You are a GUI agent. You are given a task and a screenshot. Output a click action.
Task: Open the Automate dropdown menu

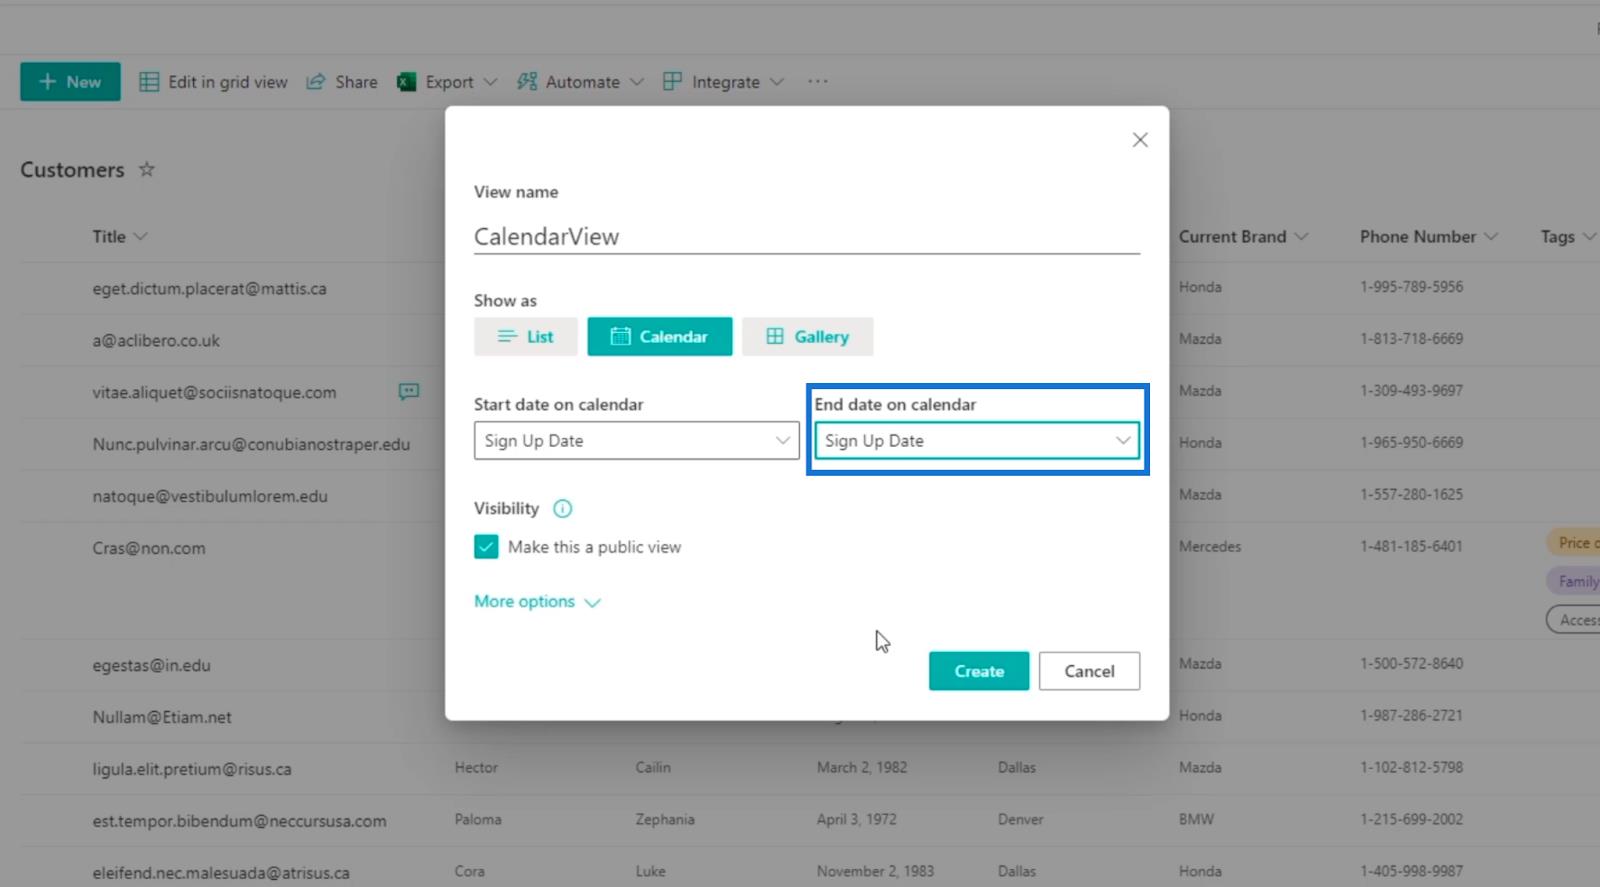click(x=580, y=82)
